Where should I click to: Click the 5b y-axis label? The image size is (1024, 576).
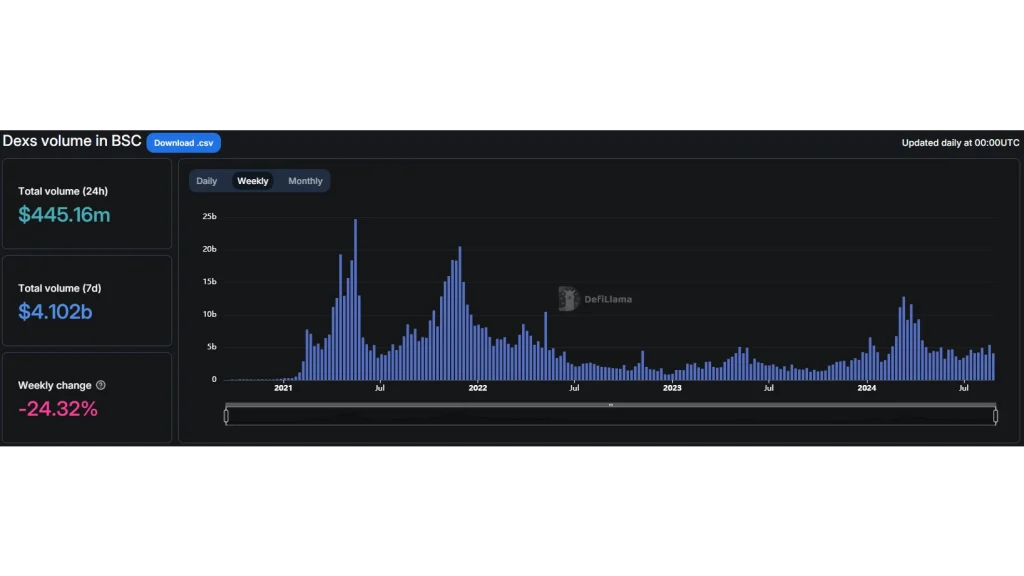tap(212, 347)
